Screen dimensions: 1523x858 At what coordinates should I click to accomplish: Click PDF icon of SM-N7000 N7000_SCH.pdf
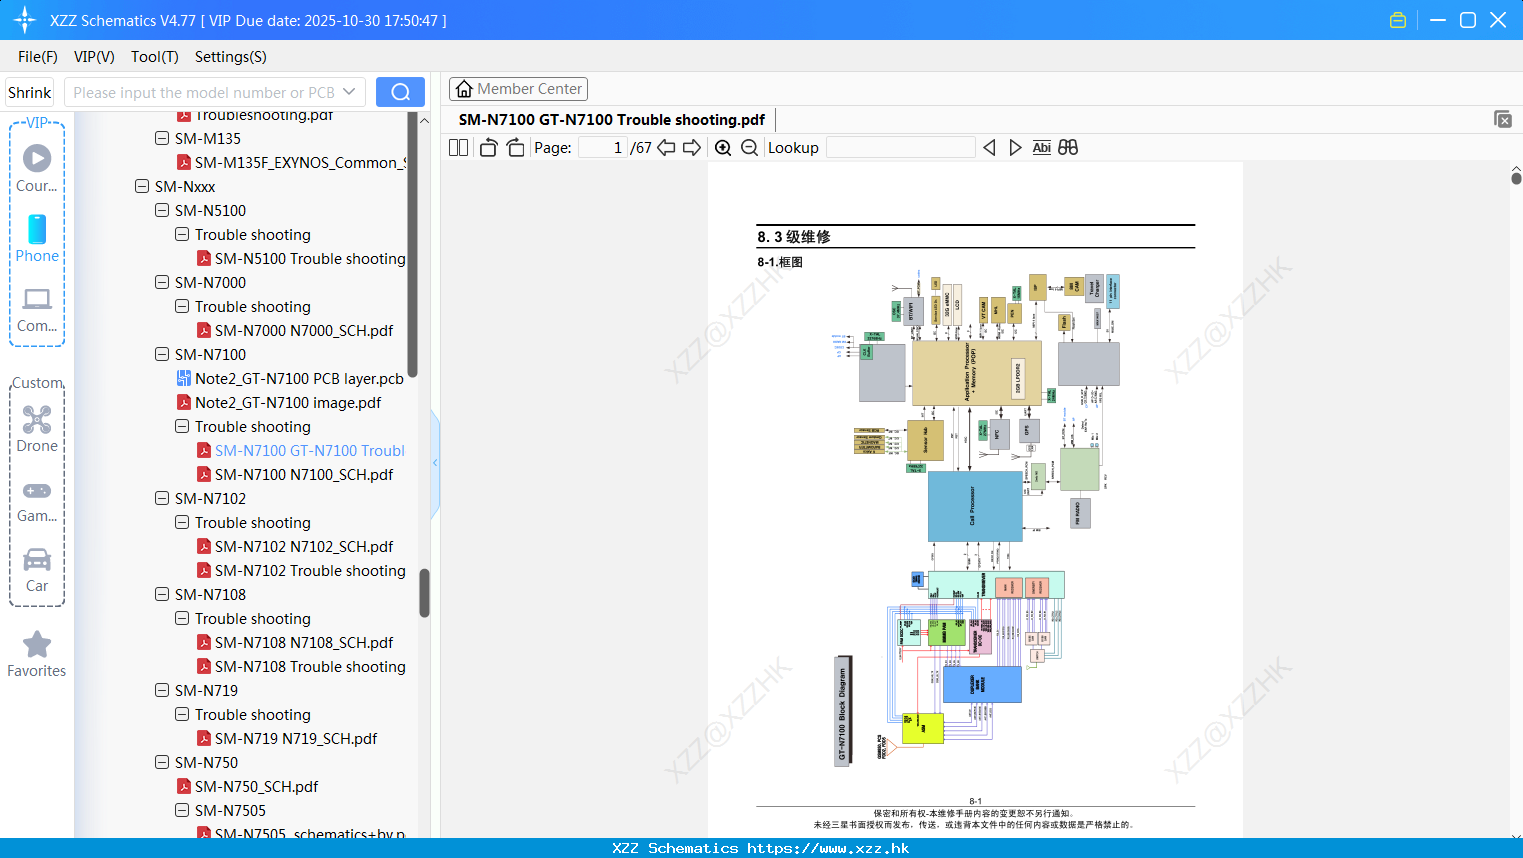point(204,330)
